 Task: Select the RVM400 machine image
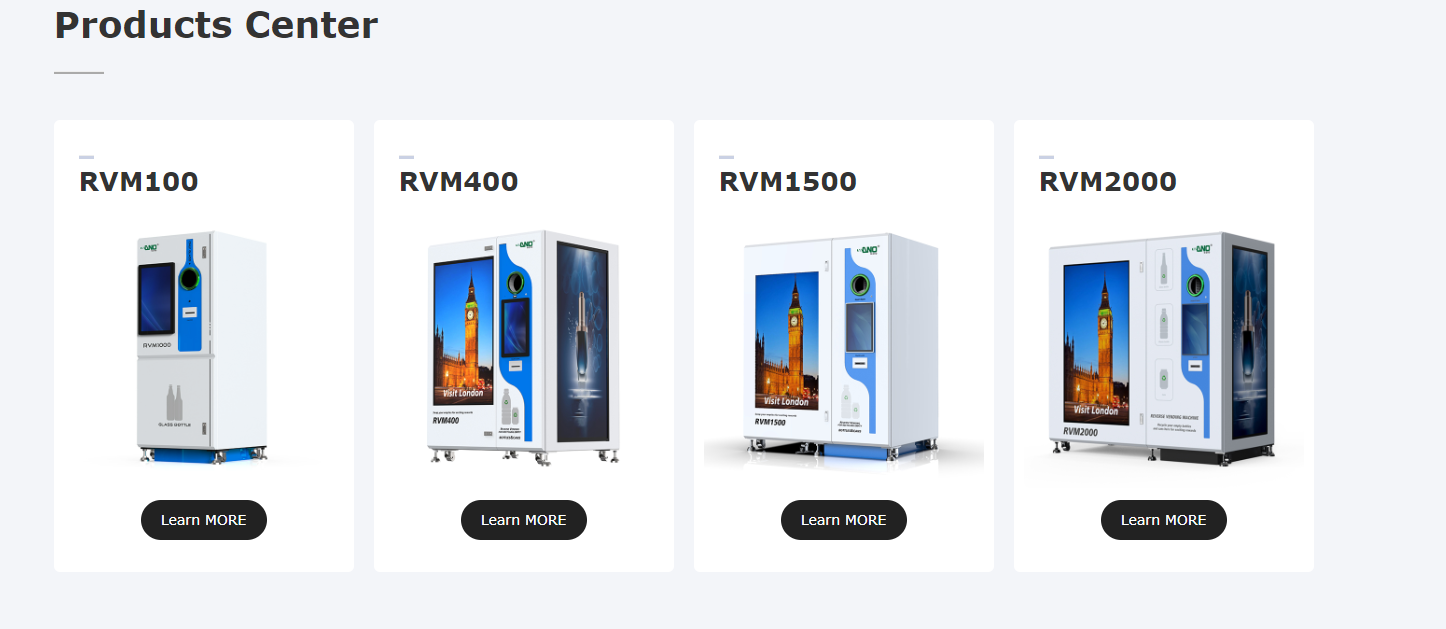pos(524,348)
